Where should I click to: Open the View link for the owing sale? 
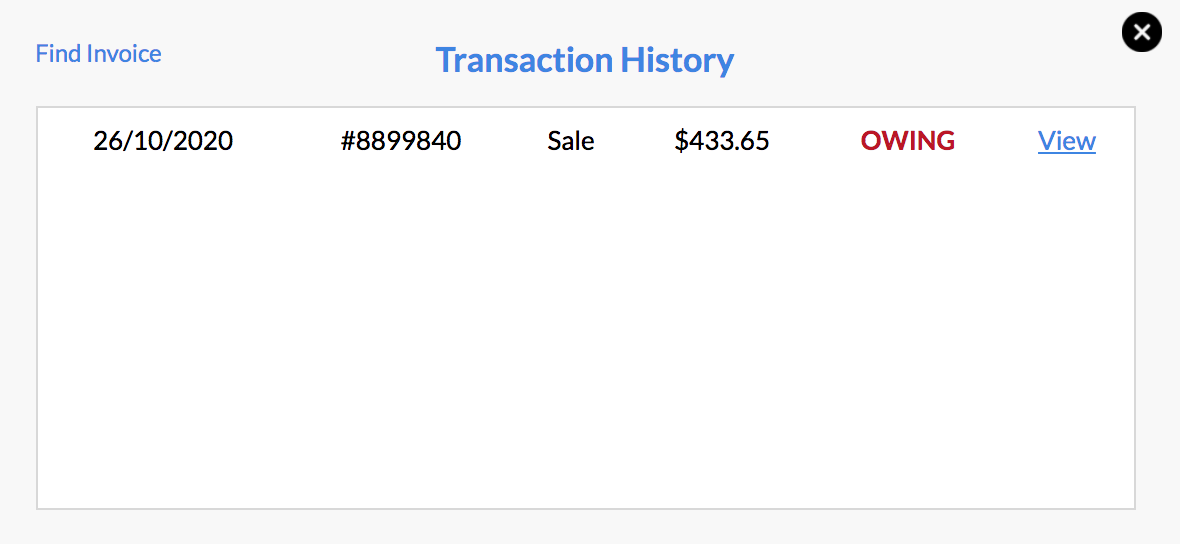[1066, 141]
